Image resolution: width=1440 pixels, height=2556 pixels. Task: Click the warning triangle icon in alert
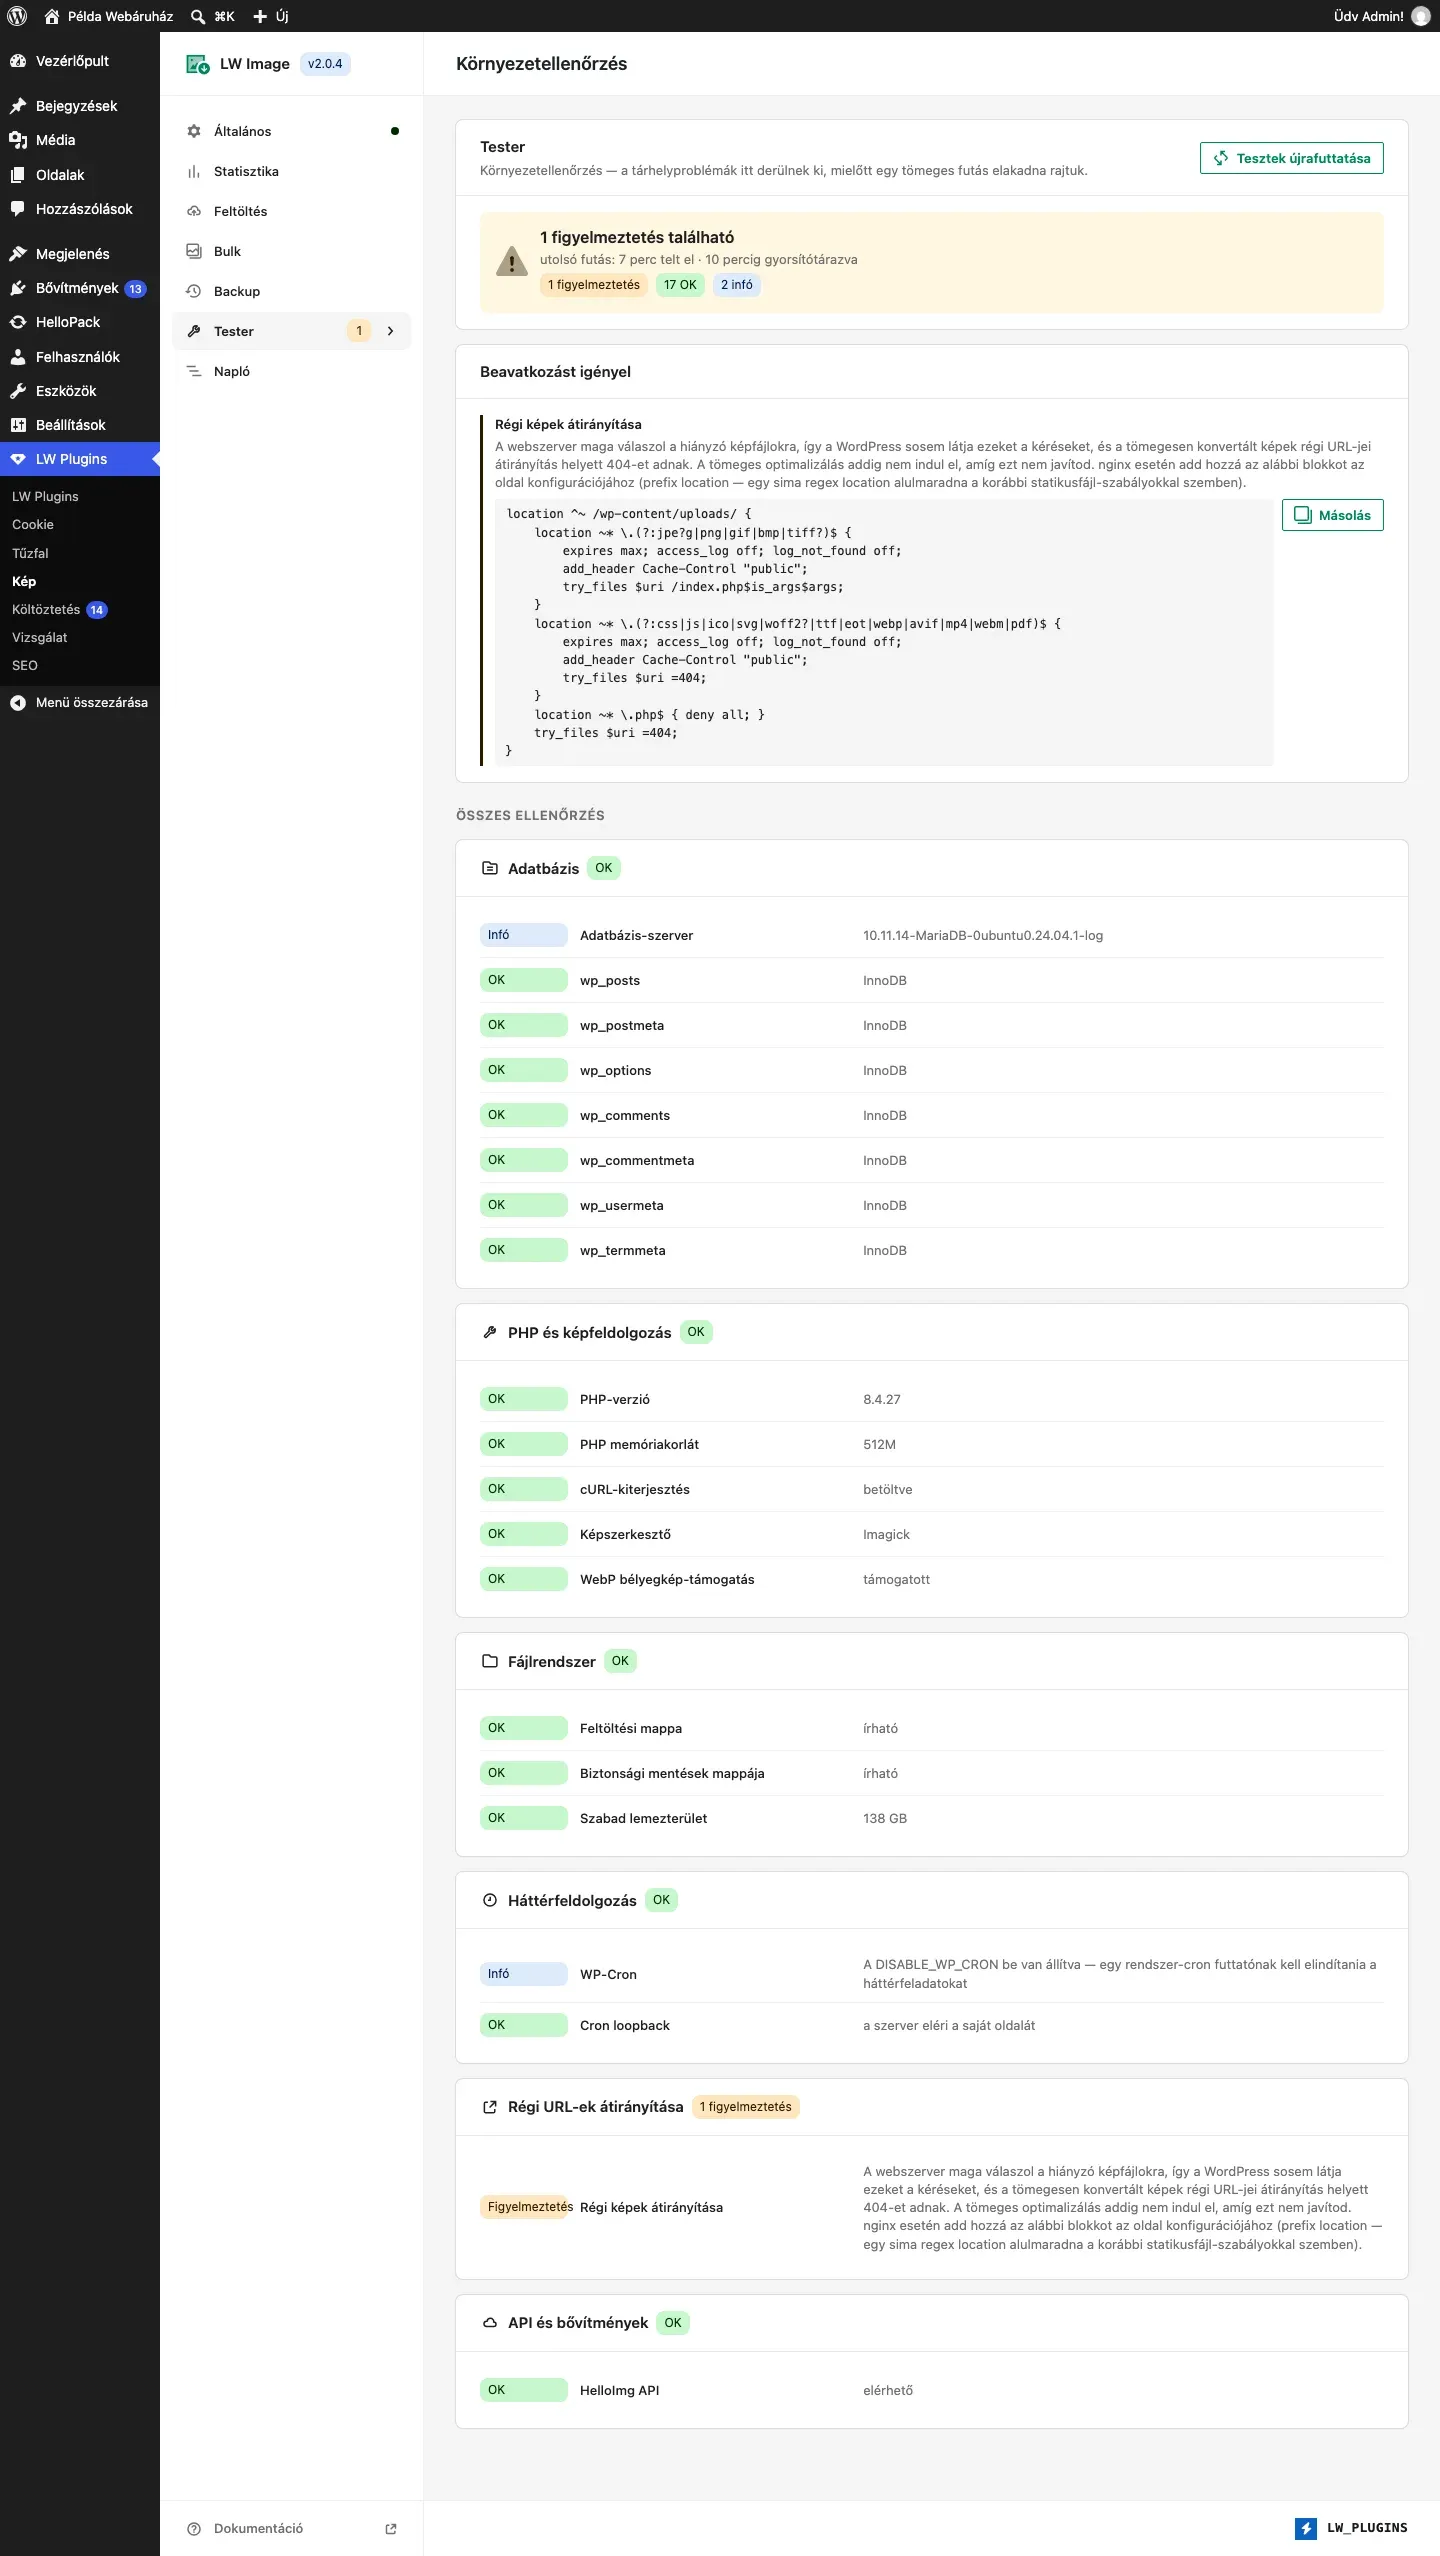(512, 261)
